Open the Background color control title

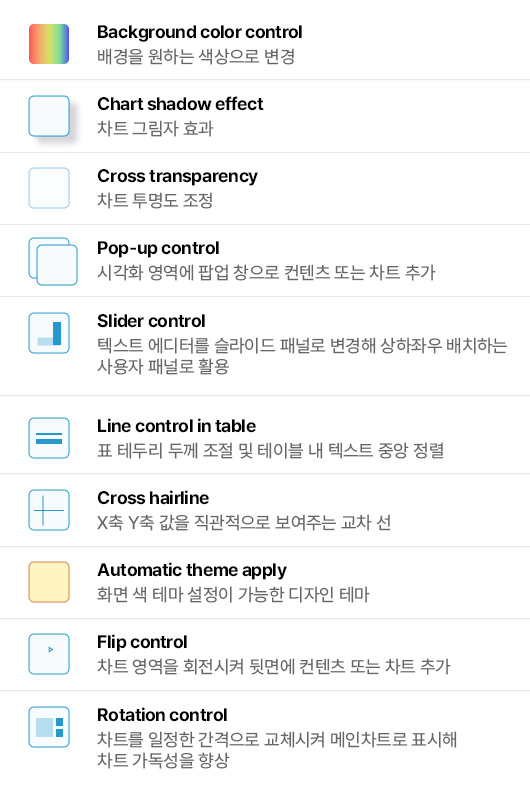tap(200, 32)
